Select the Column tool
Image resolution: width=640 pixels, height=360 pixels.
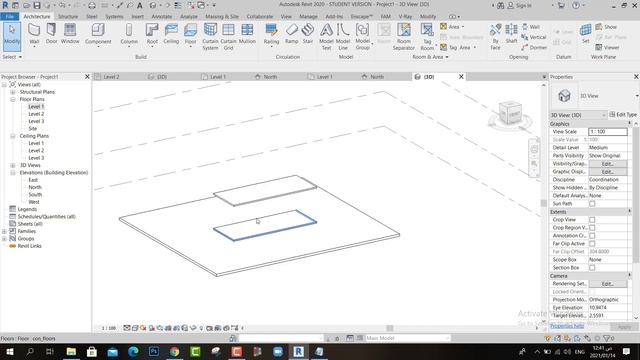(x=129, y=35)
